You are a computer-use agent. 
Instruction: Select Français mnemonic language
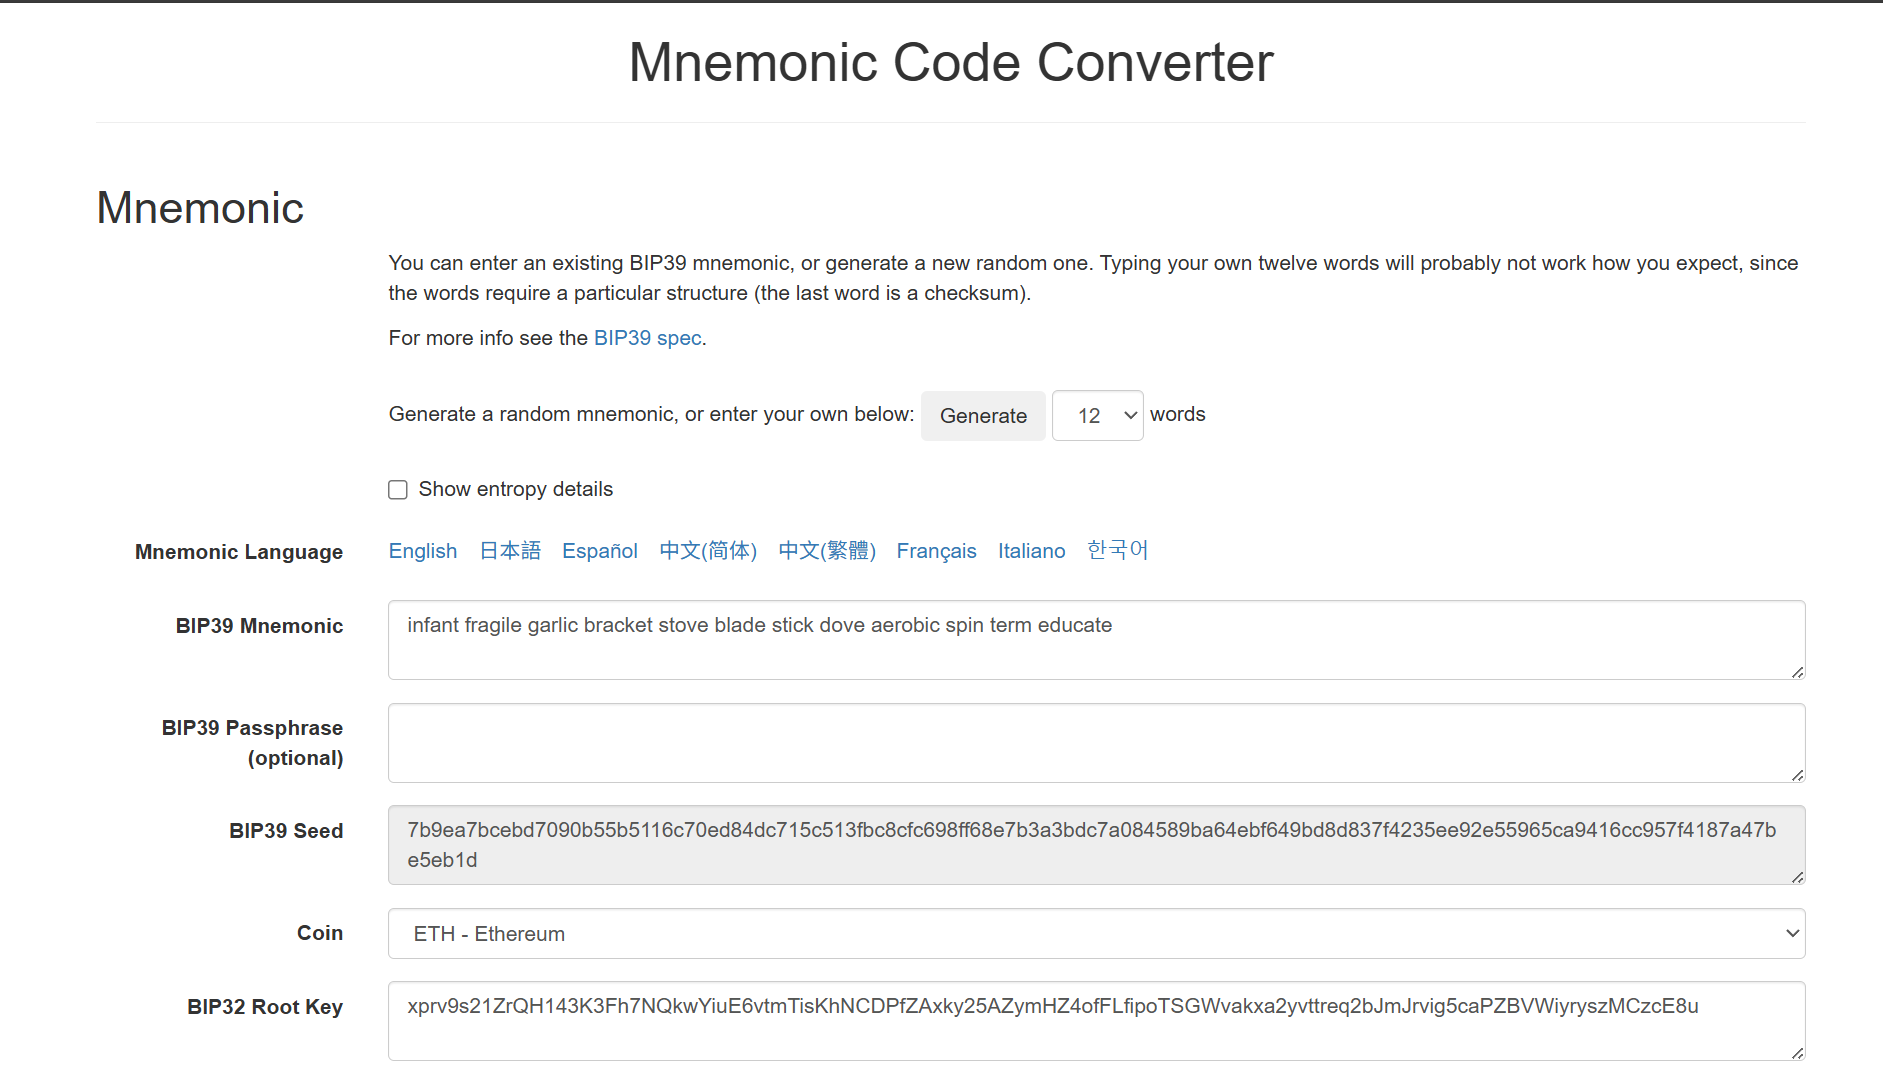(936, 551)
